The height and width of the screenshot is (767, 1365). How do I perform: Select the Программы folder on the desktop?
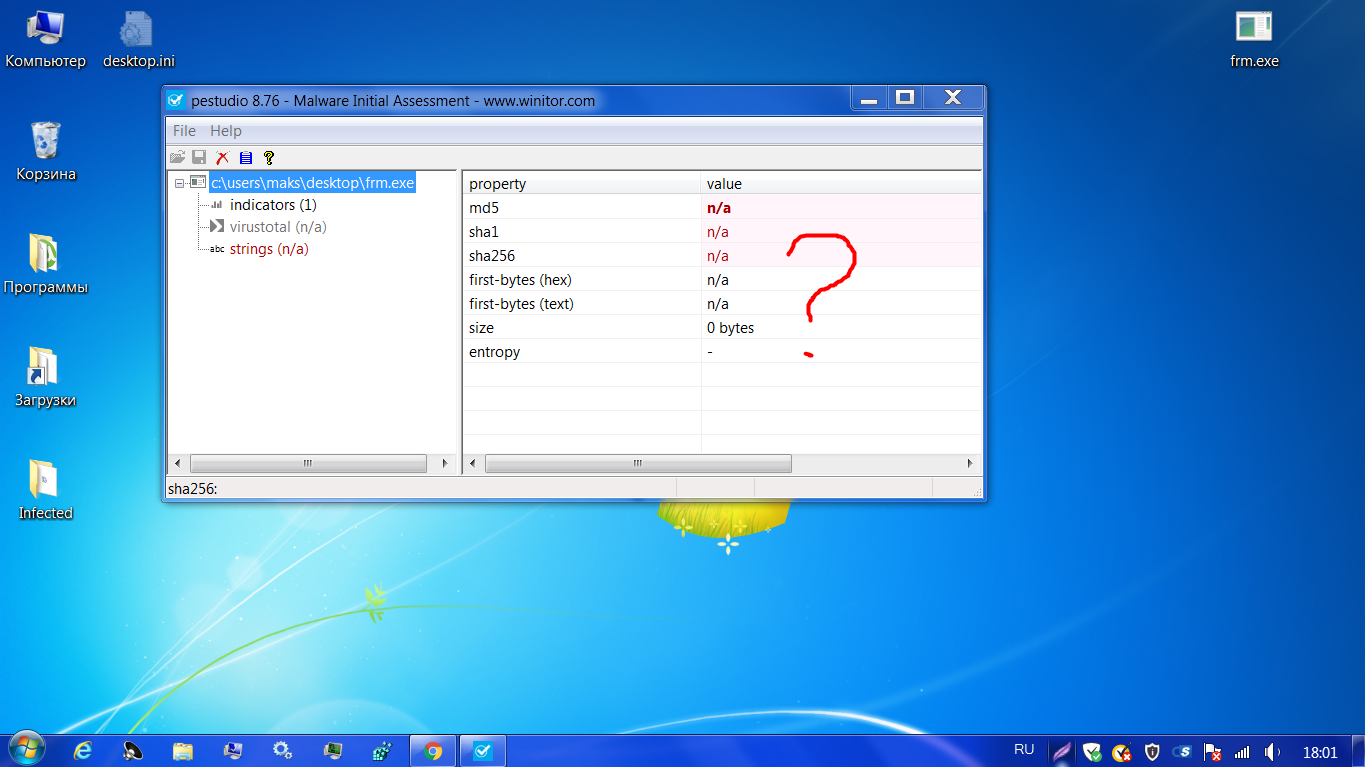46,265
